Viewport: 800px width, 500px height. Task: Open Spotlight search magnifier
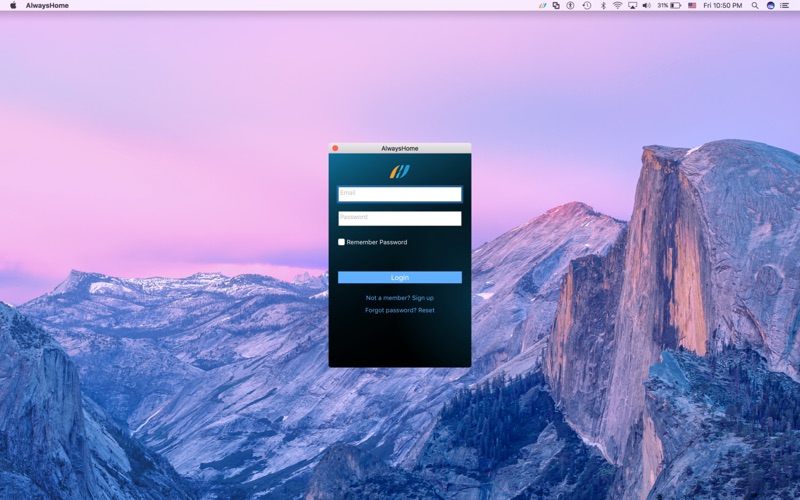coord(755,6)
